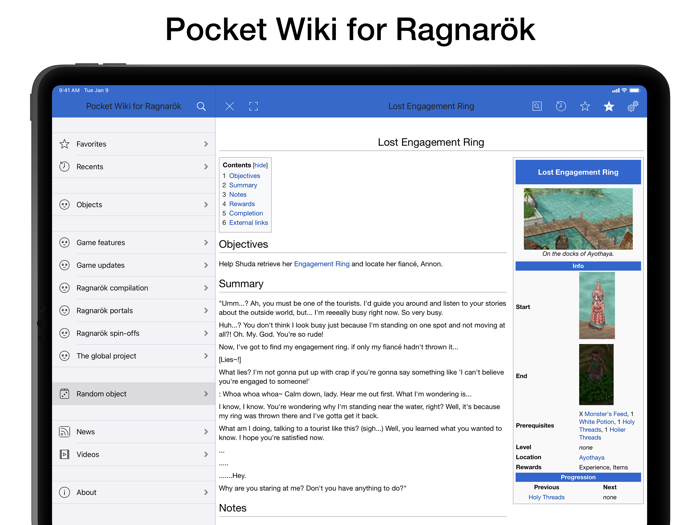The height and width of the screenshot is (525, 700).
Task: Jump to External links in Contents
Action: point(249,223)
